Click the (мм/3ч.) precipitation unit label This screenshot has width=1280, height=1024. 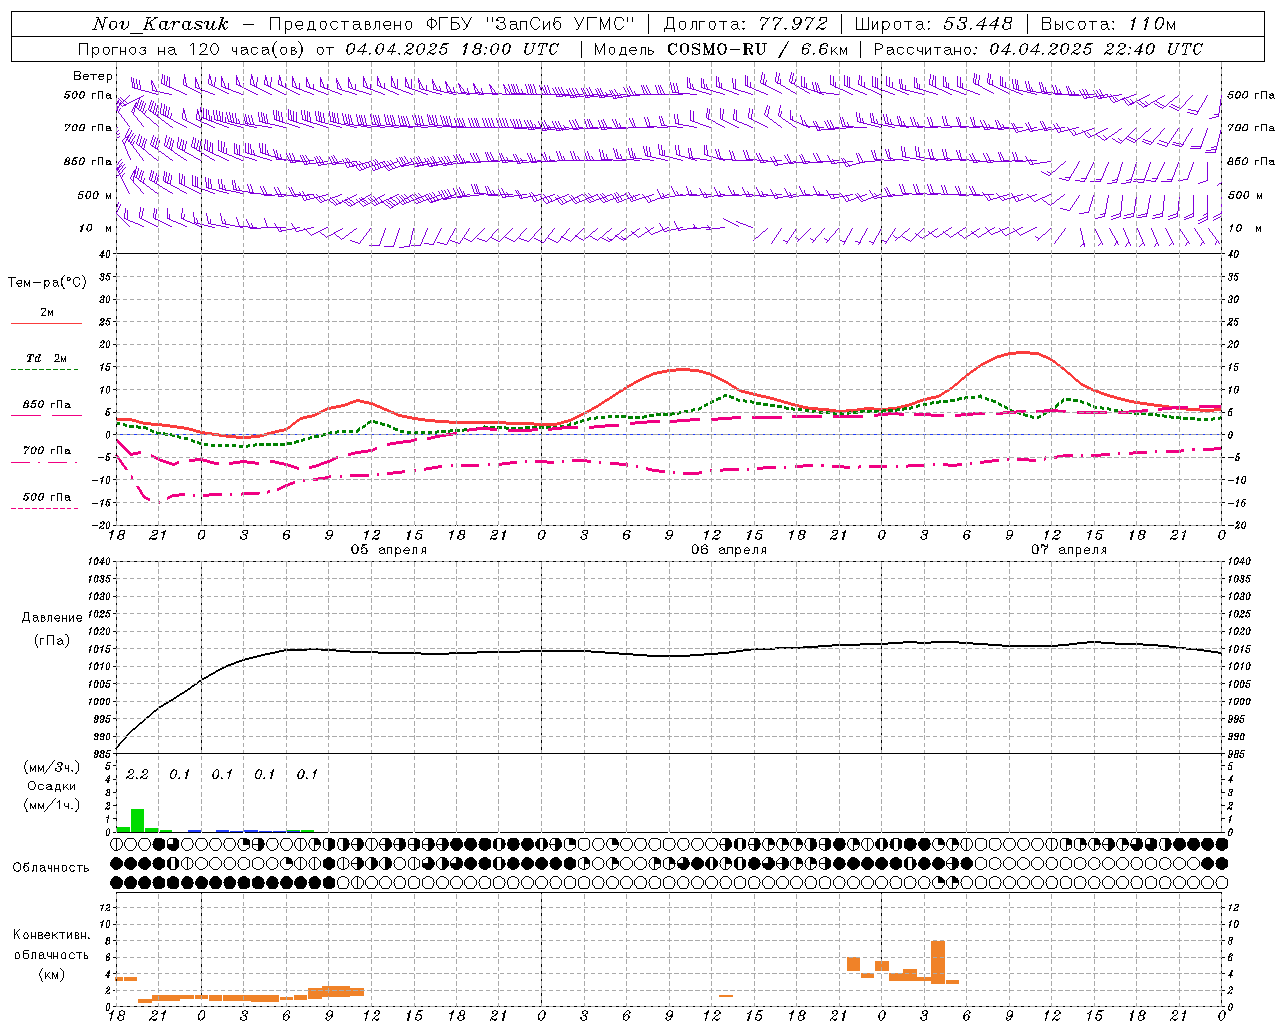click(x=52, y=767)
